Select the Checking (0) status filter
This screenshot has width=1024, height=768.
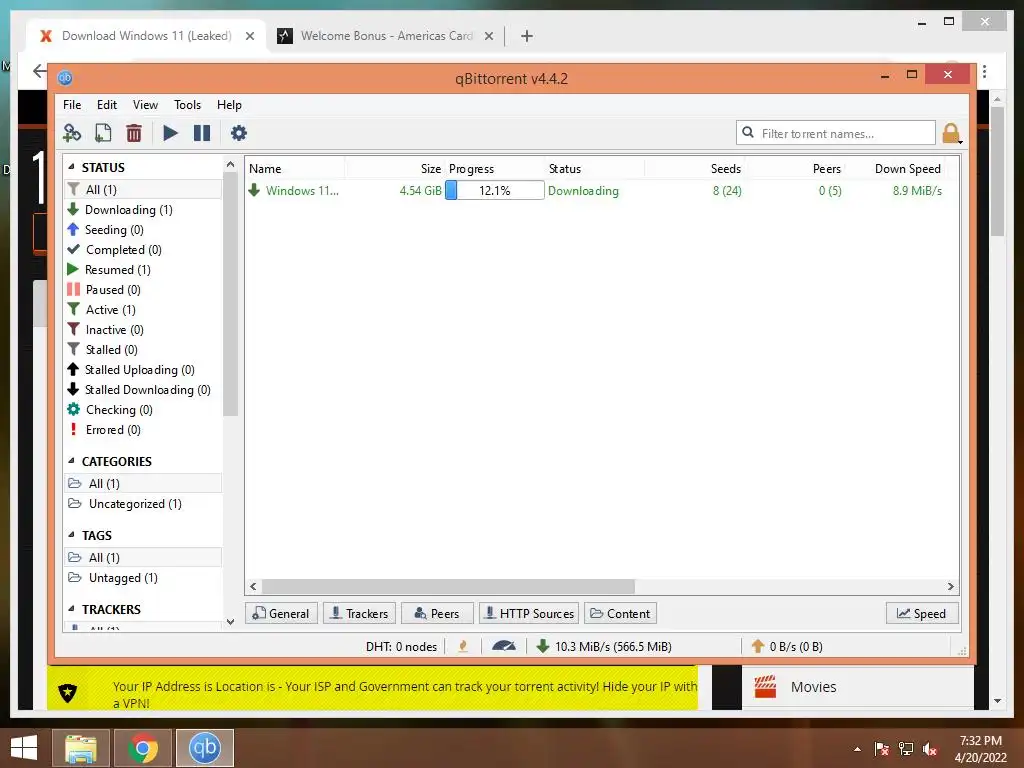118,410
